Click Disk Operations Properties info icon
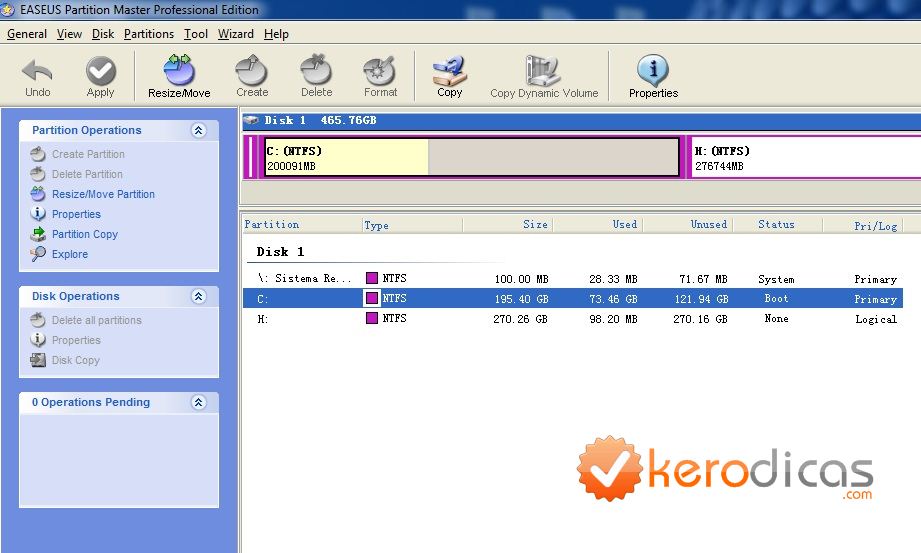 click(38, 340)
